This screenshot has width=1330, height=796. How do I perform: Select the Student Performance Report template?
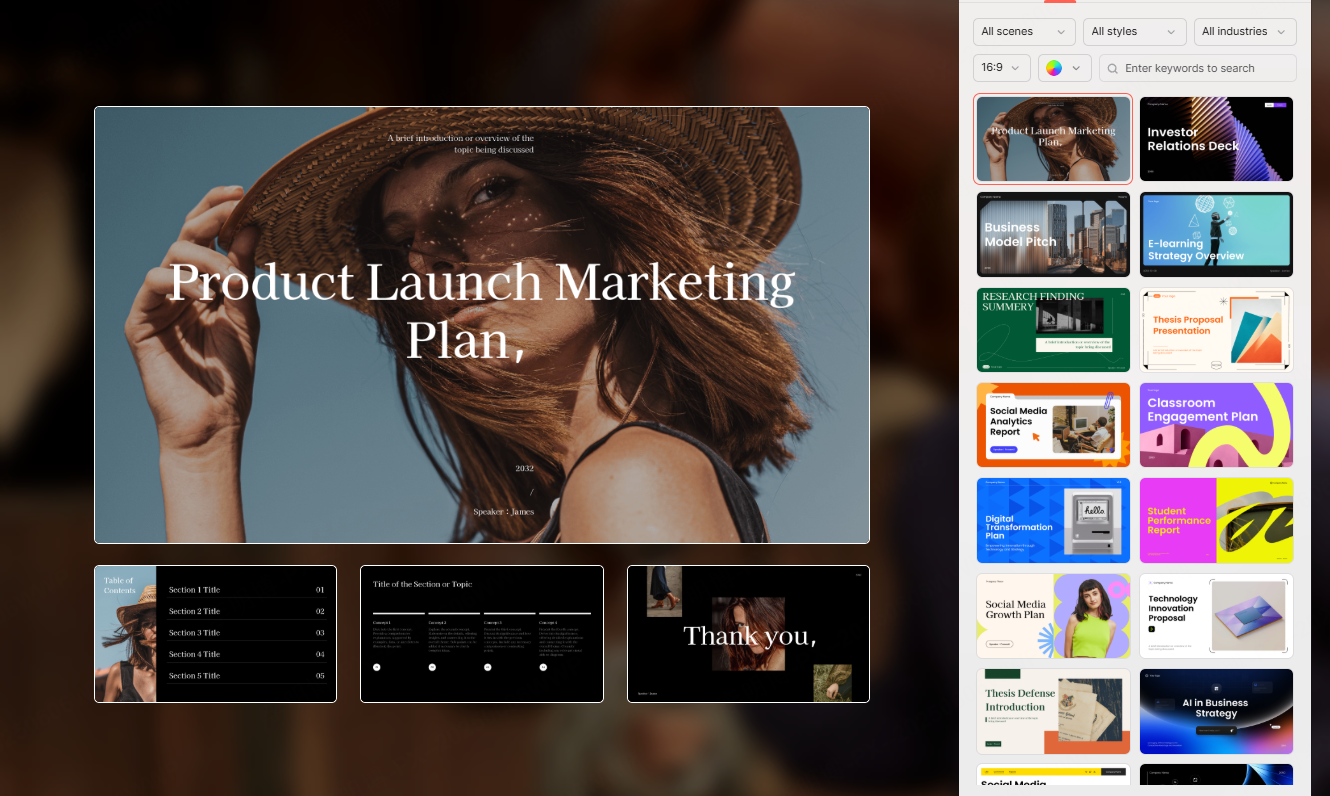tap(1216, 520)
